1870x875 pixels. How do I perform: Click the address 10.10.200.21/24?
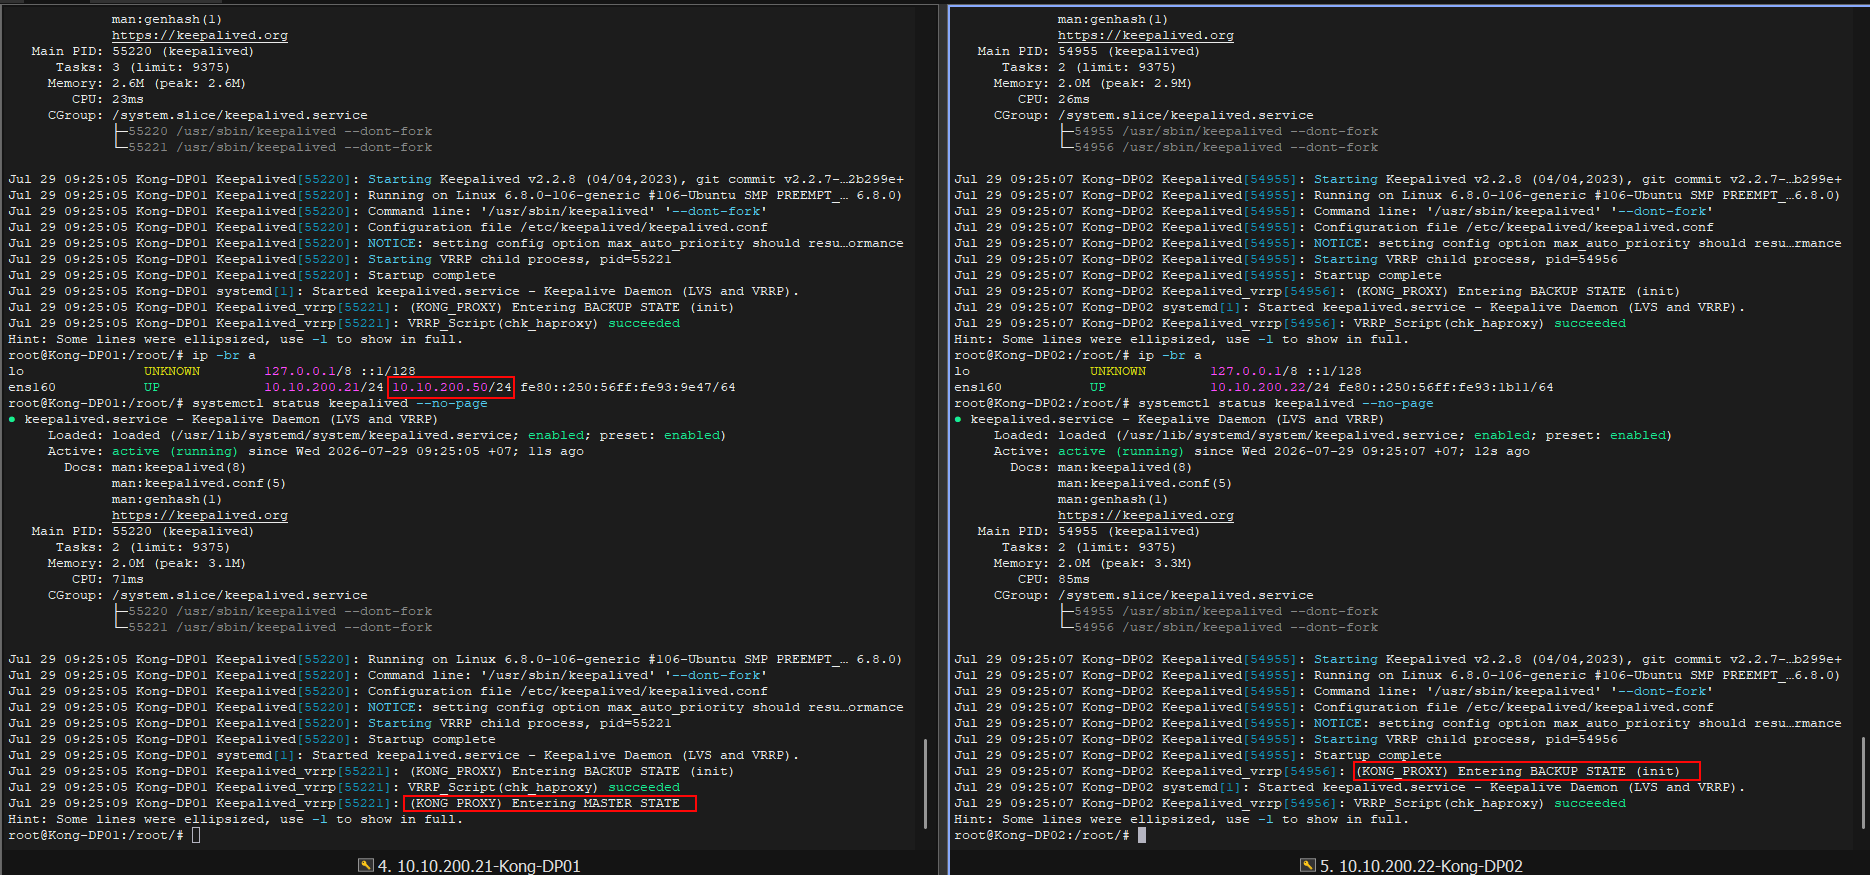[324, 387]
